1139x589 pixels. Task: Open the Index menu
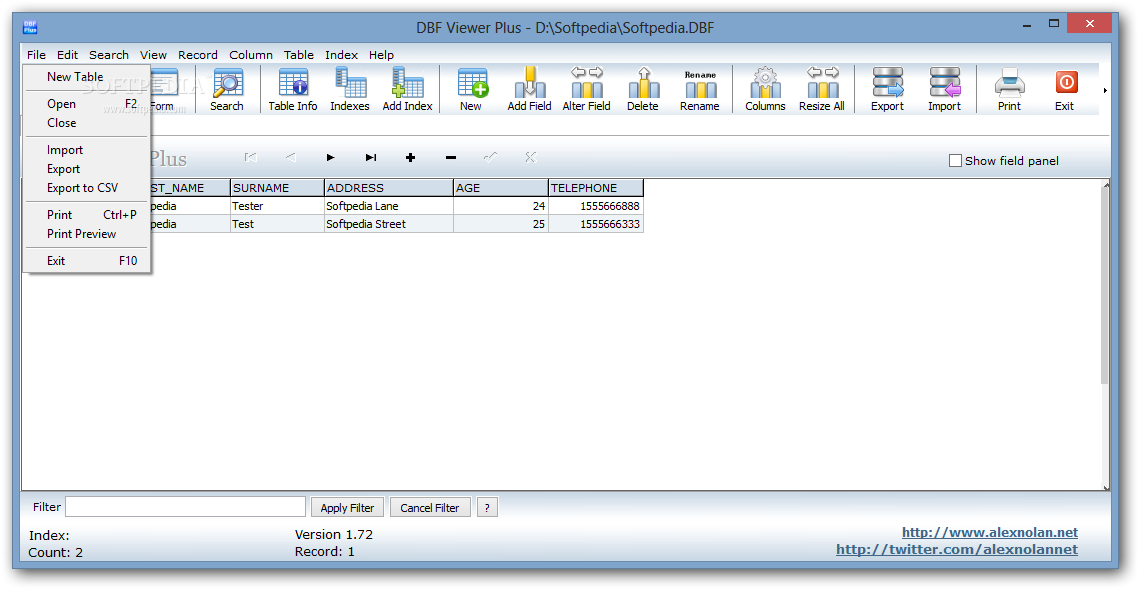click(341, 54)
